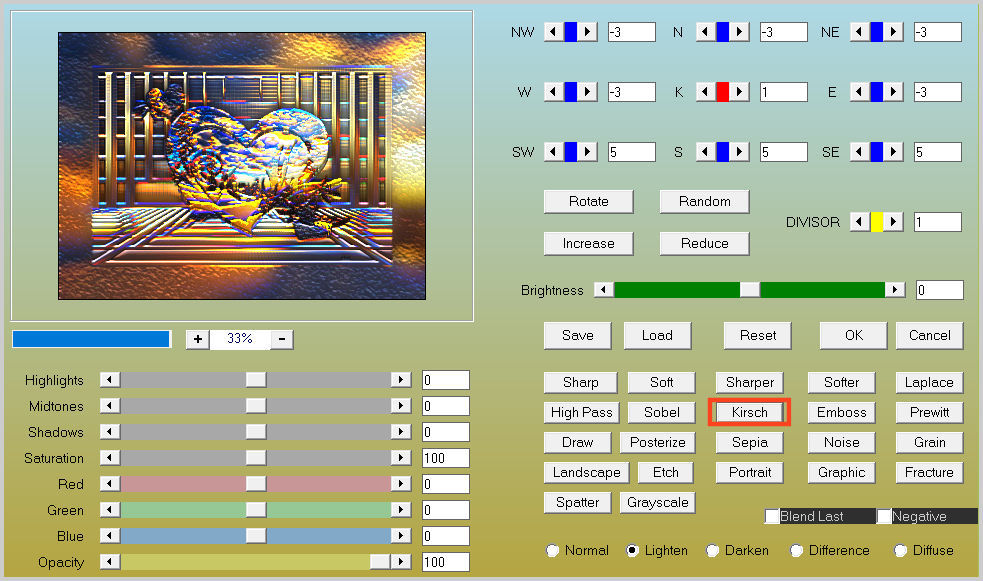Apply the Posterize preset
The image size is (983, 581).
coord(658,442)
